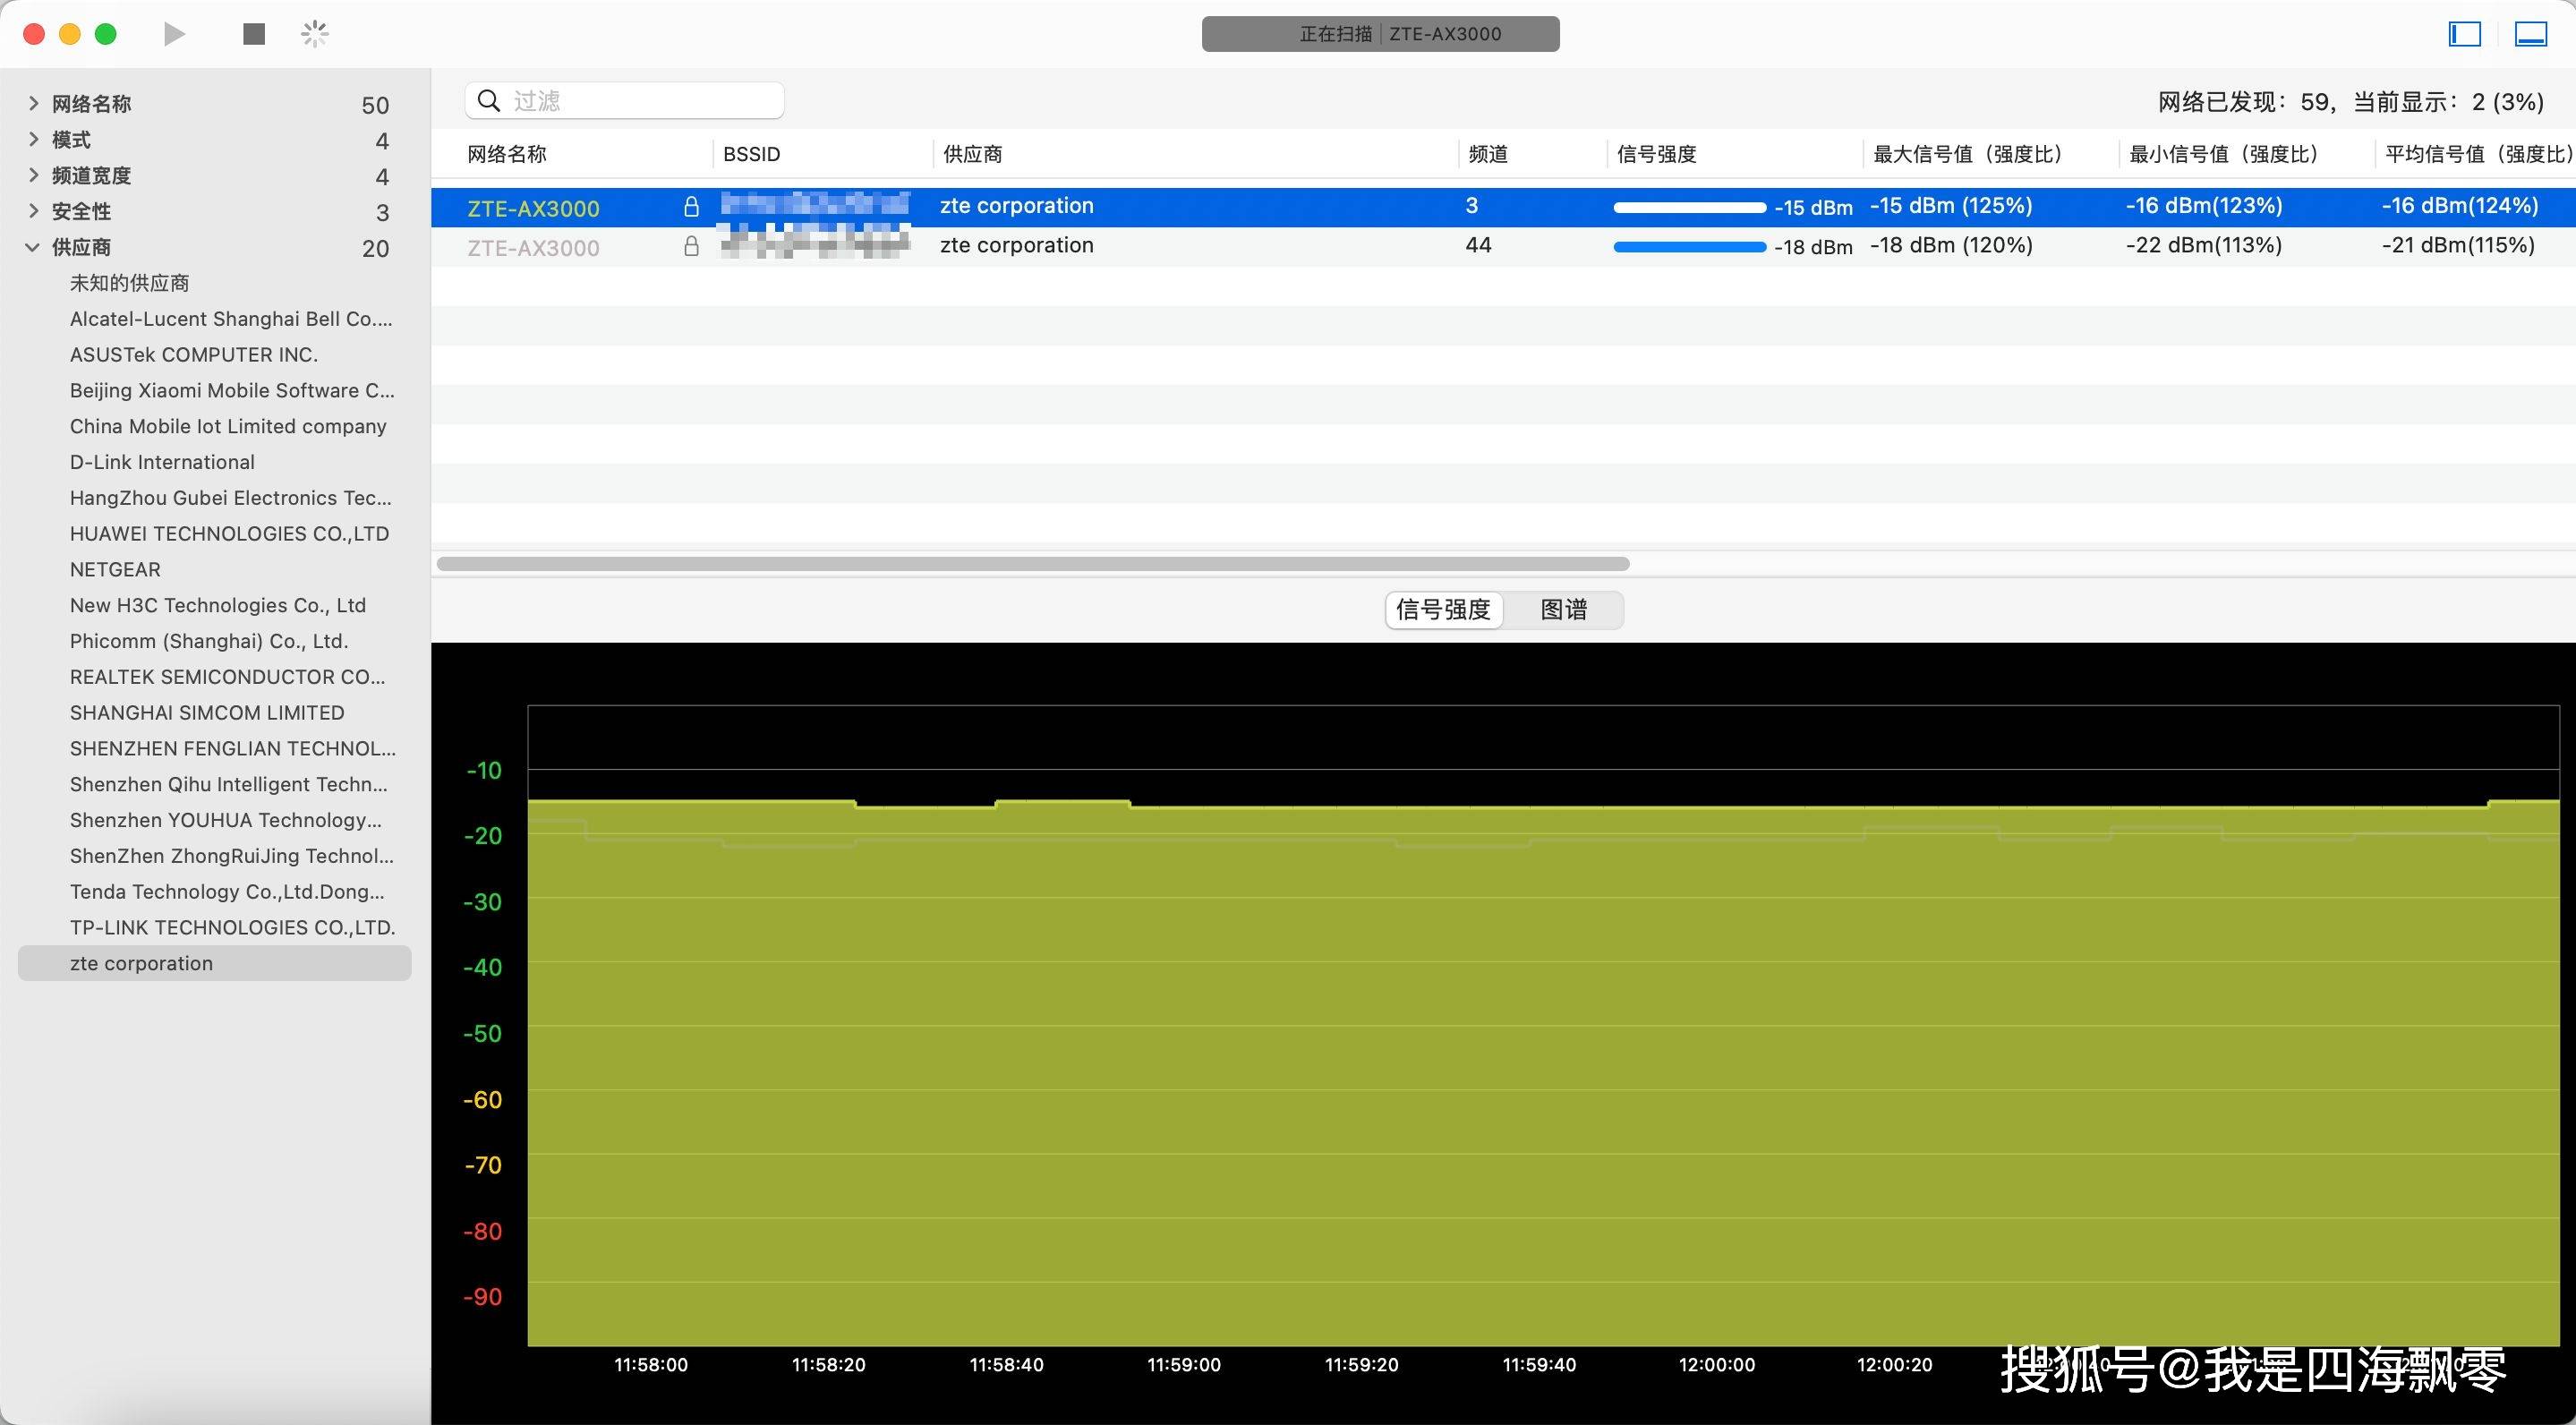
Task: Select HUAWEI TECHNOLOGIES CO.,LTD vendor
Action: (229, 534)
